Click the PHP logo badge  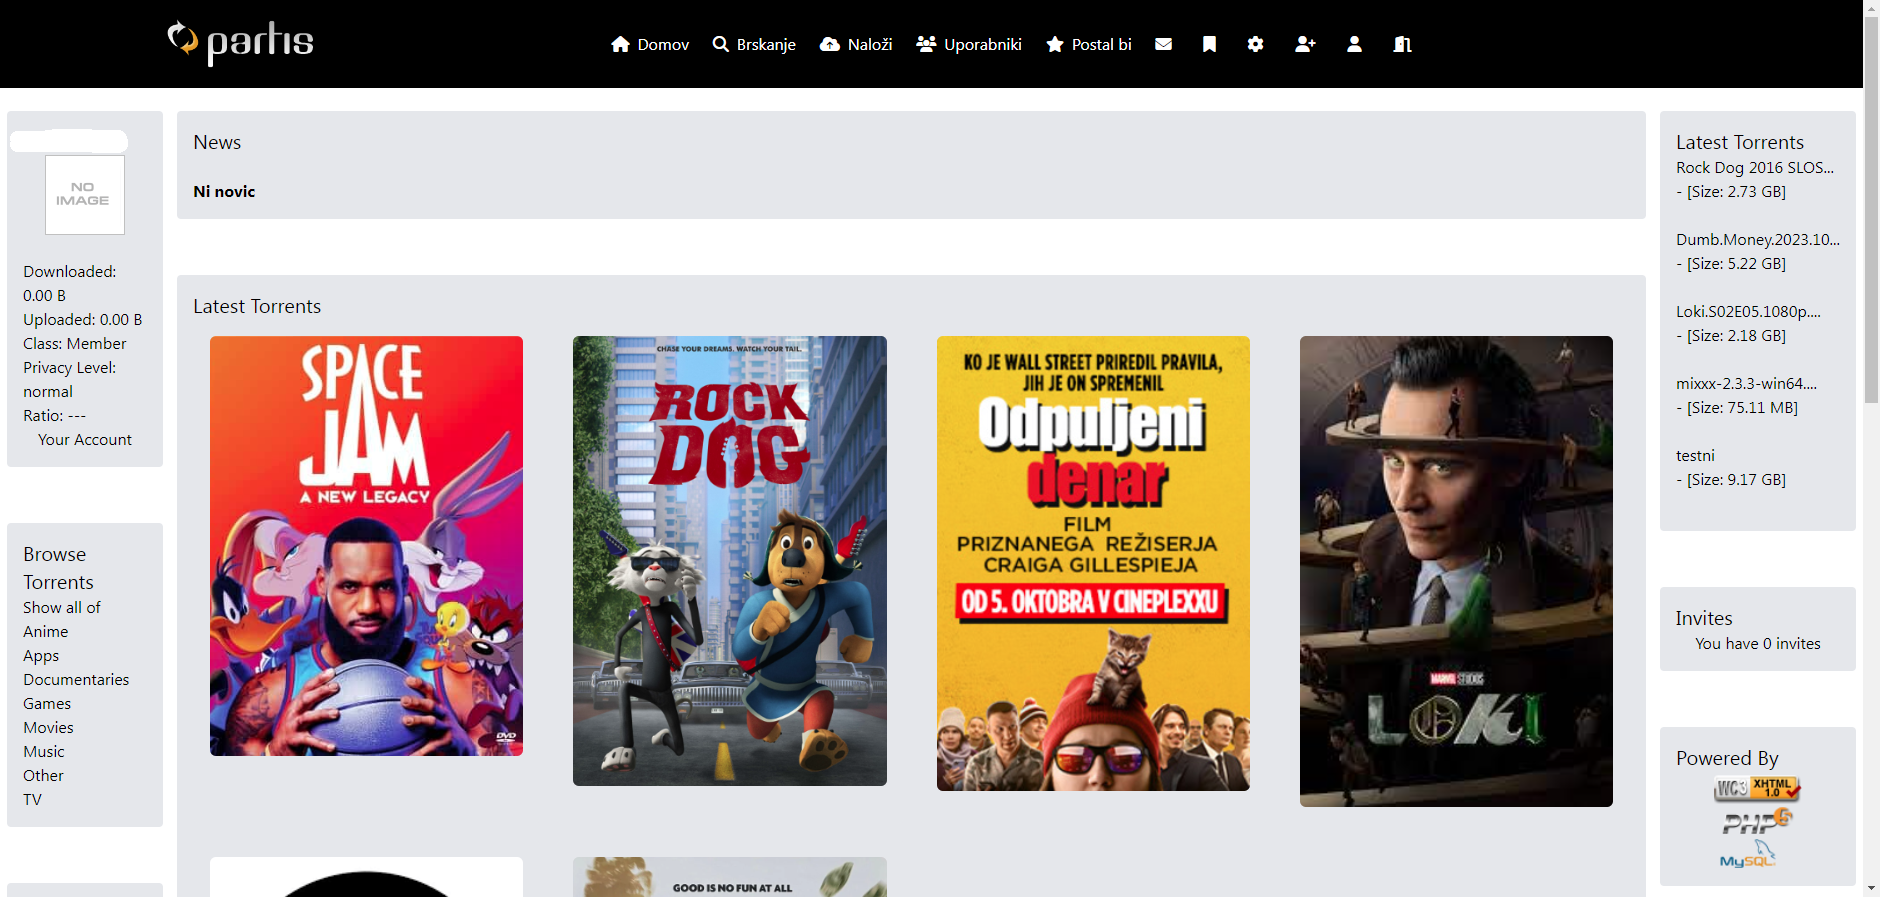(x=1757, y=822)
